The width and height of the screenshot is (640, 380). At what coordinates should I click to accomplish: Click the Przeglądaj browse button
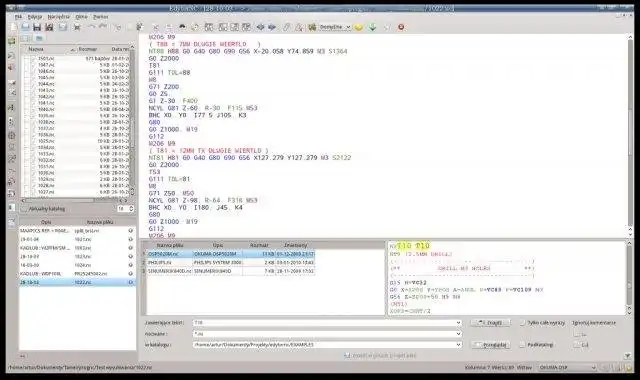pyautogui.click(x=490, y=344)
